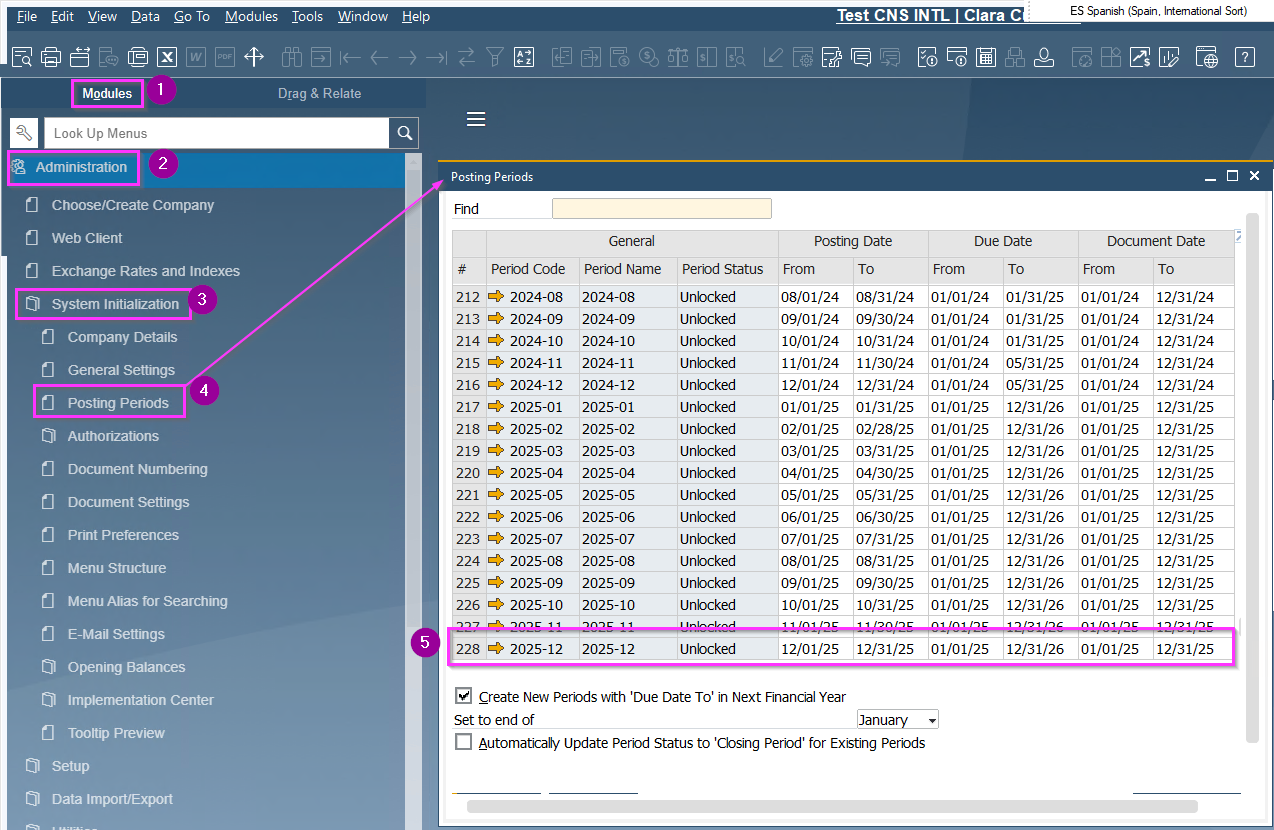Open the Tools menu
The width and height of the screenshot is (1274, 830).
click(307, 16)
